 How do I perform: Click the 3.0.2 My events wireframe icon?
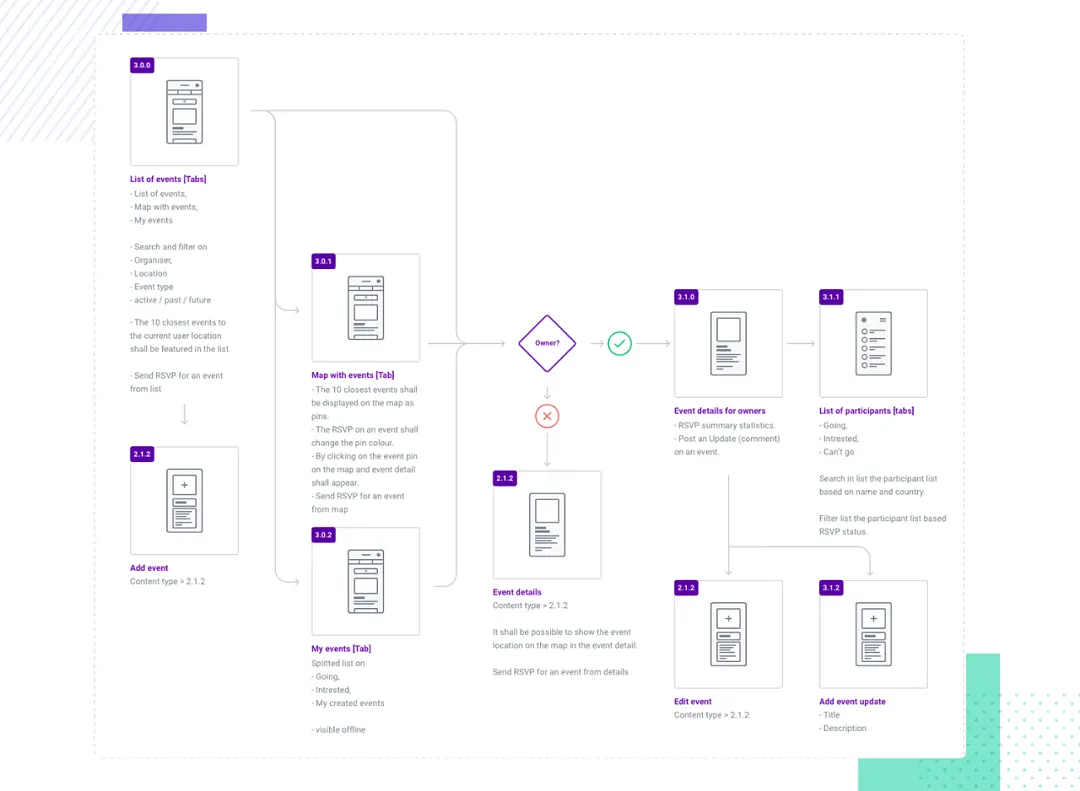coord(366,582)
